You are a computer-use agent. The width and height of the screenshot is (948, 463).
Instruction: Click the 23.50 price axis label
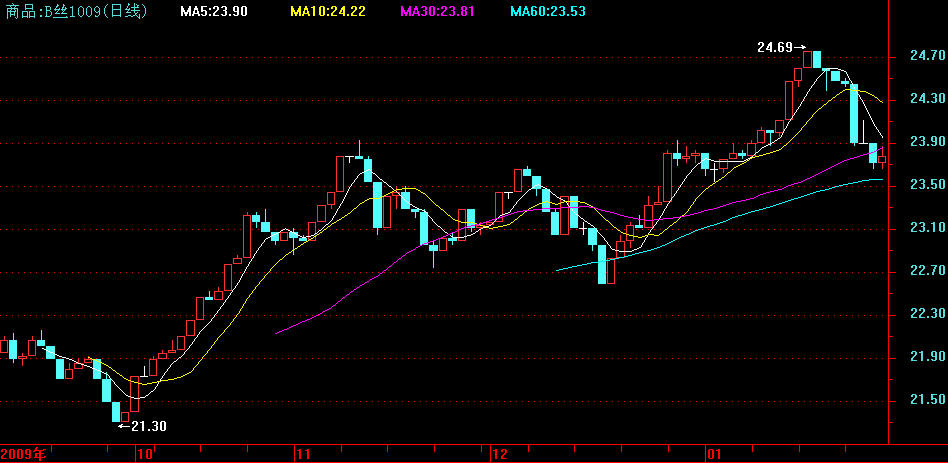tap(920, 186)
